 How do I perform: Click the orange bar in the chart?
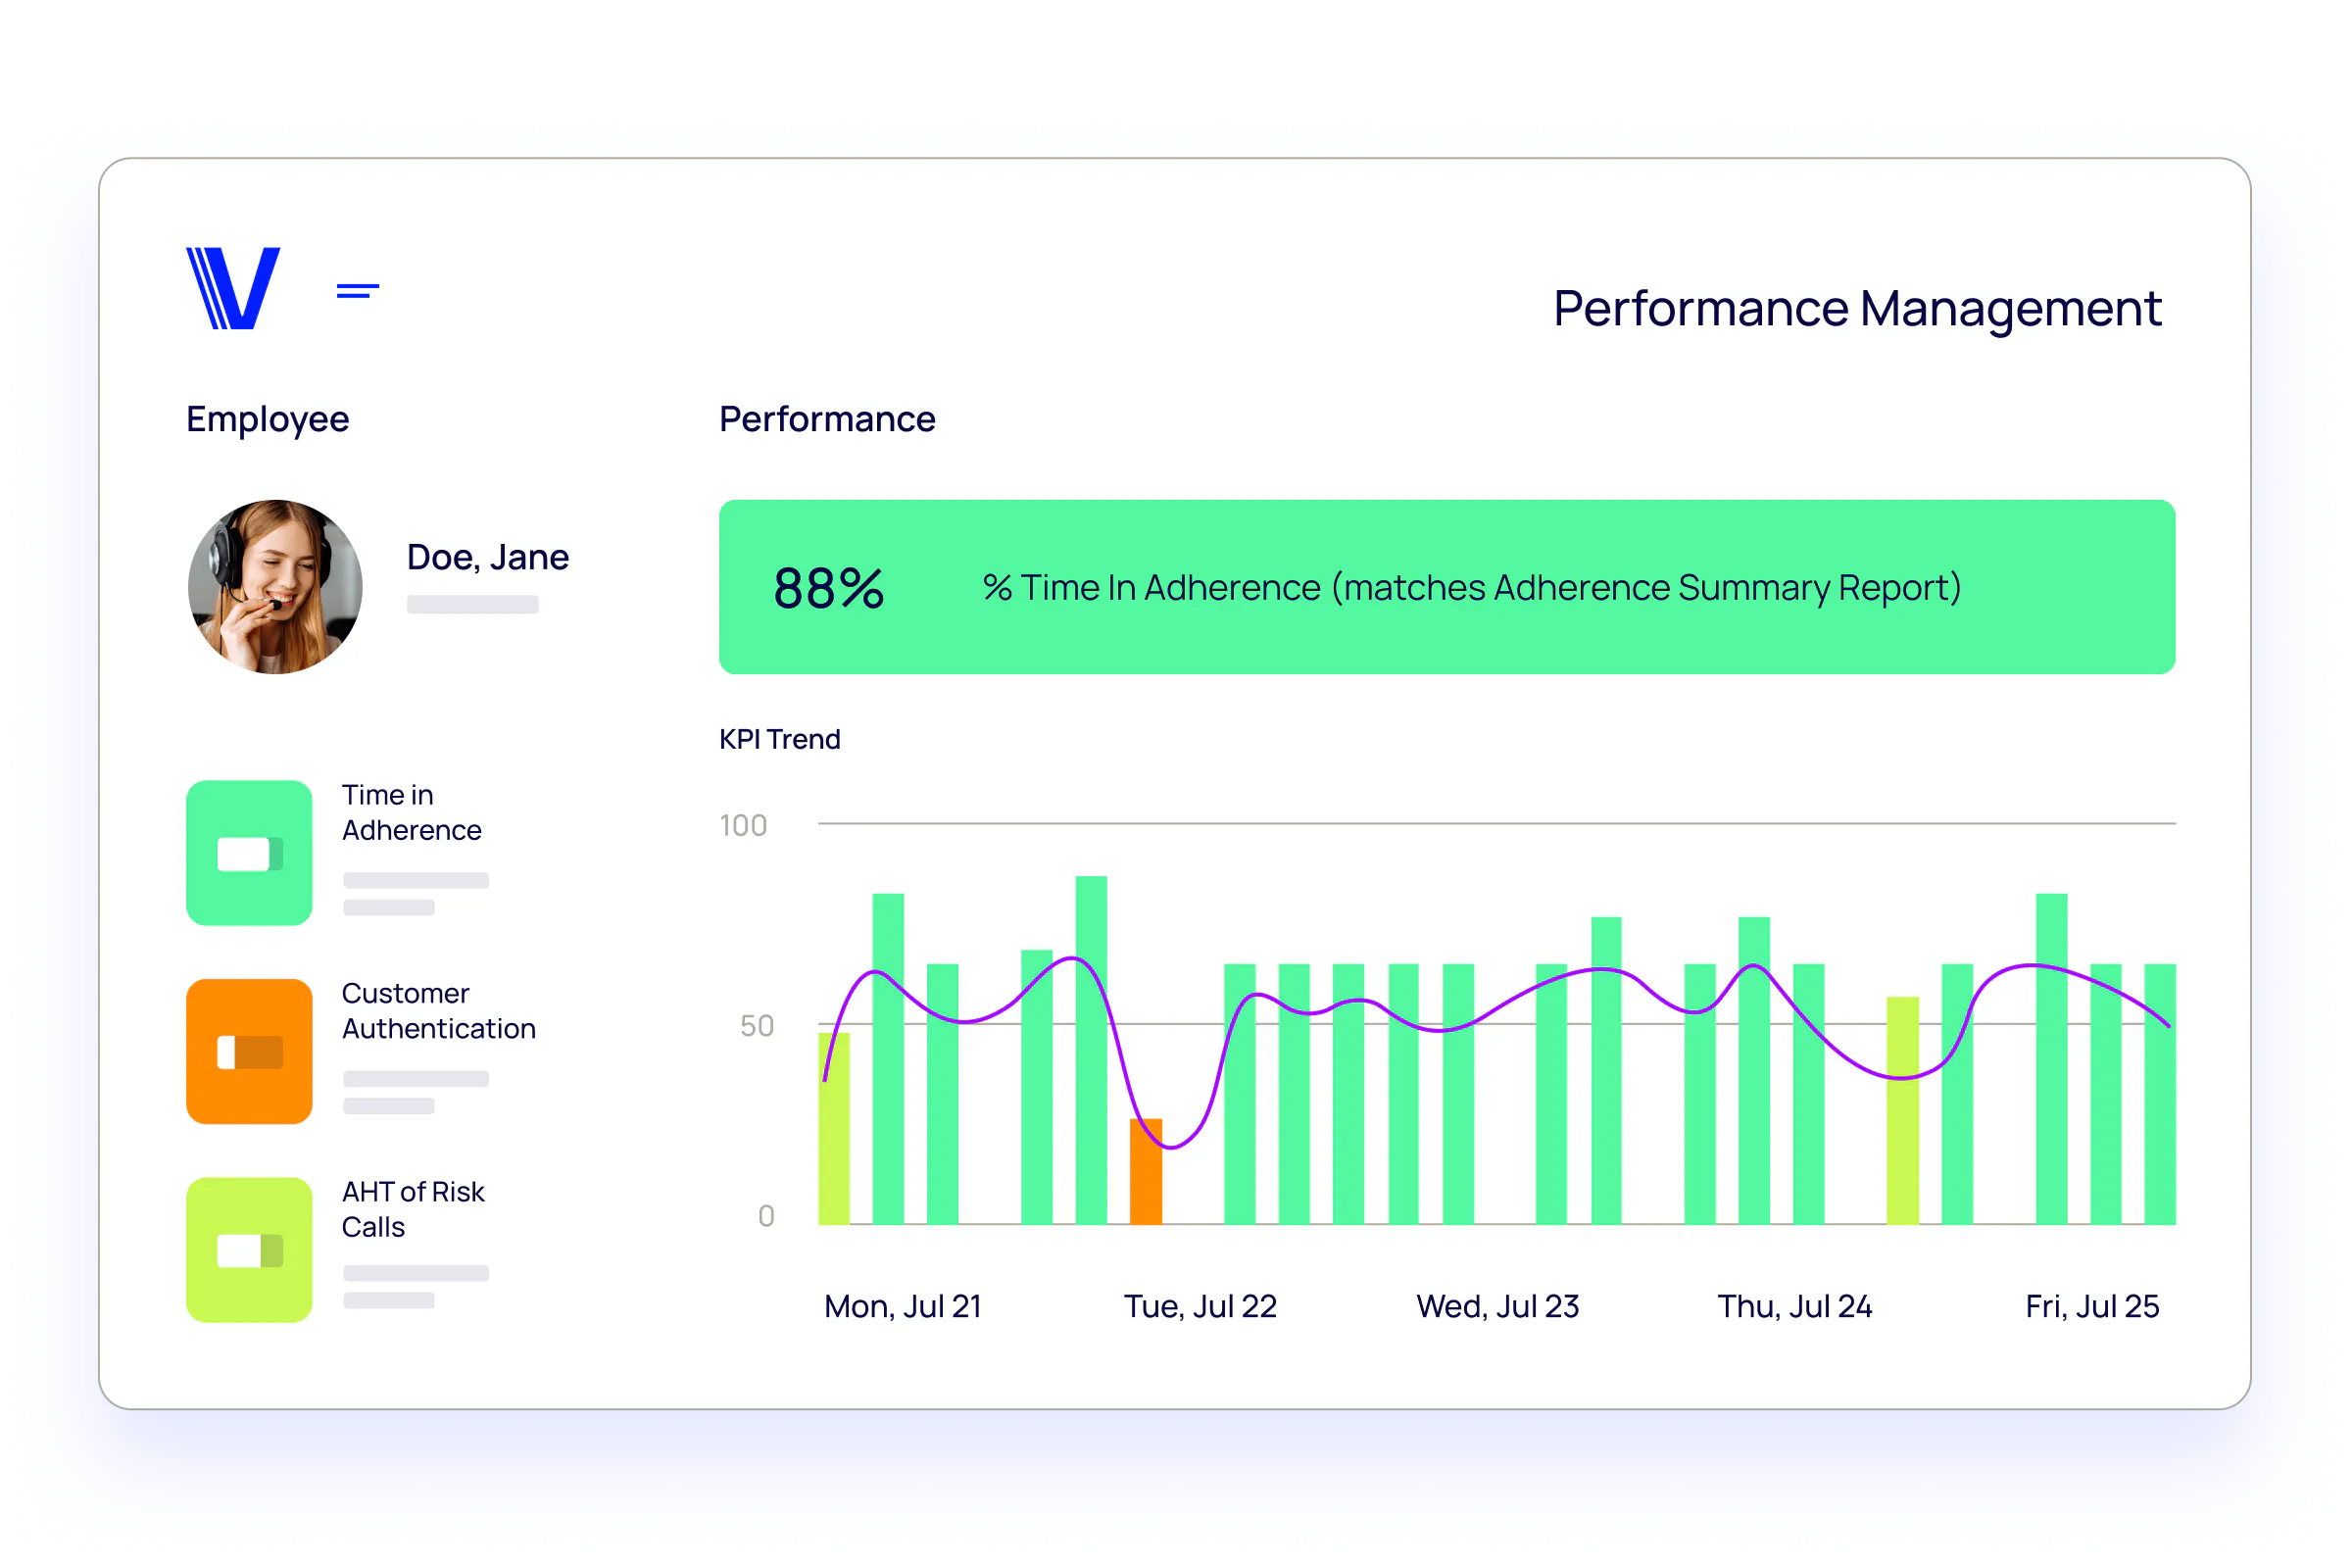point(1146,1171)
